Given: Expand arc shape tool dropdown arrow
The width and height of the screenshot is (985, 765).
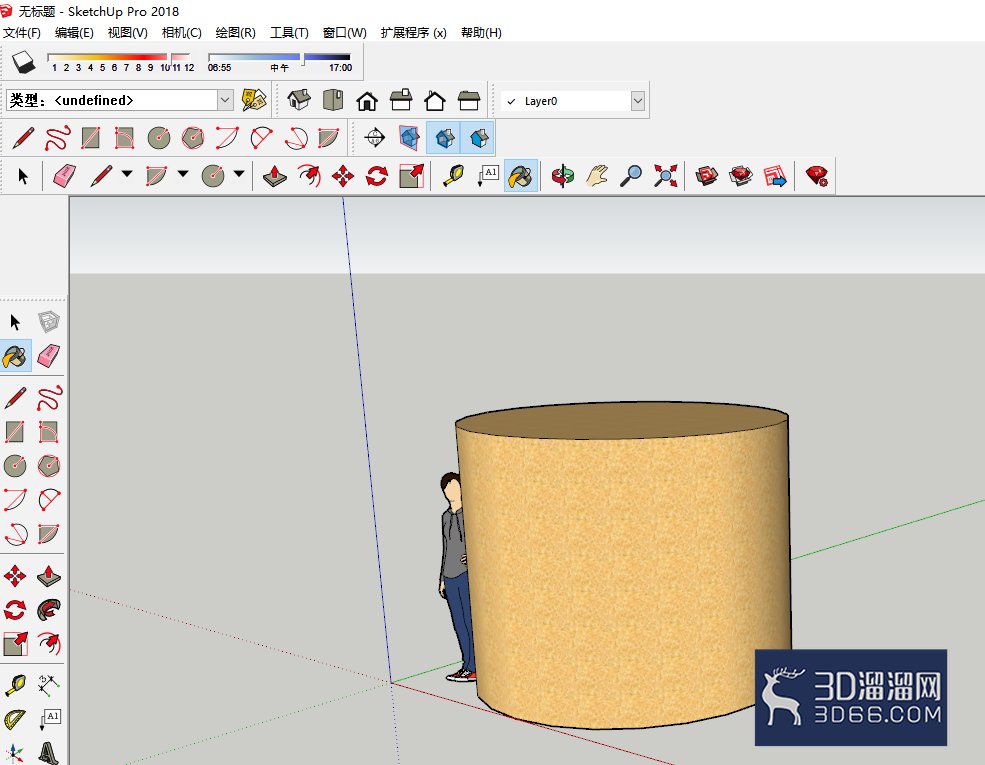Looking at the screenshot, I should tap(183, 174).
